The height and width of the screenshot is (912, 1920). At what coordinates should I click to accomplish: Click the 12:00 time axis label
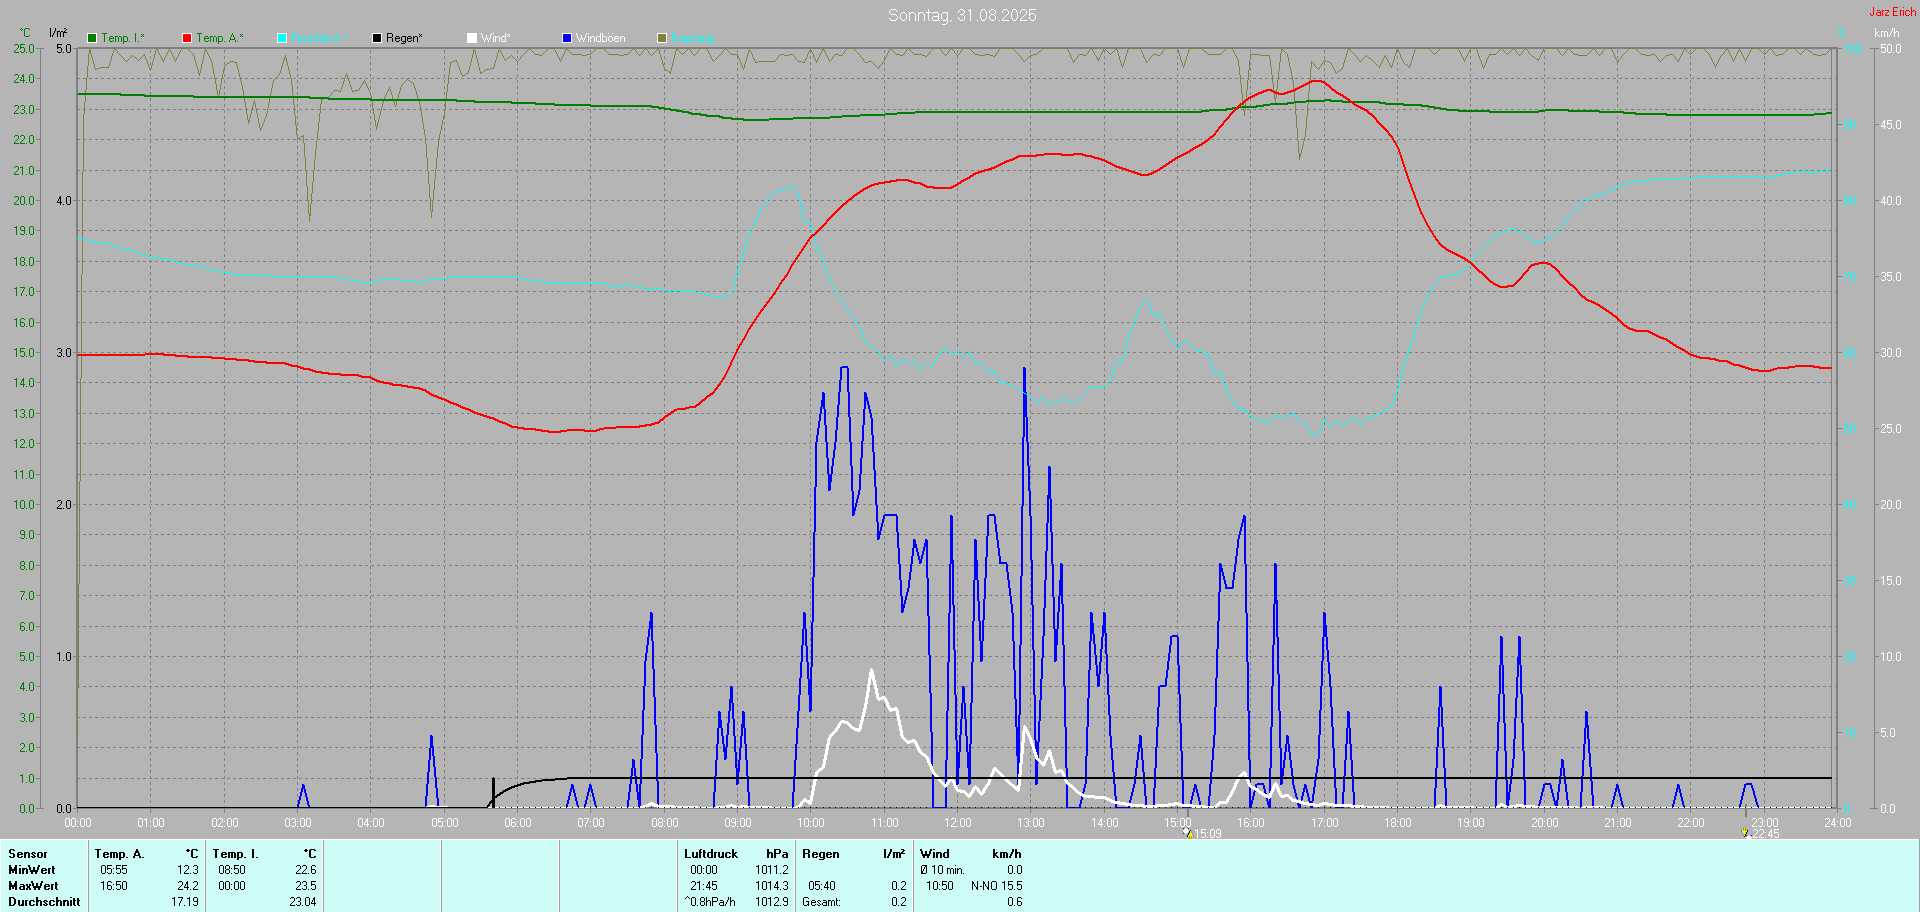click(958, 823)
